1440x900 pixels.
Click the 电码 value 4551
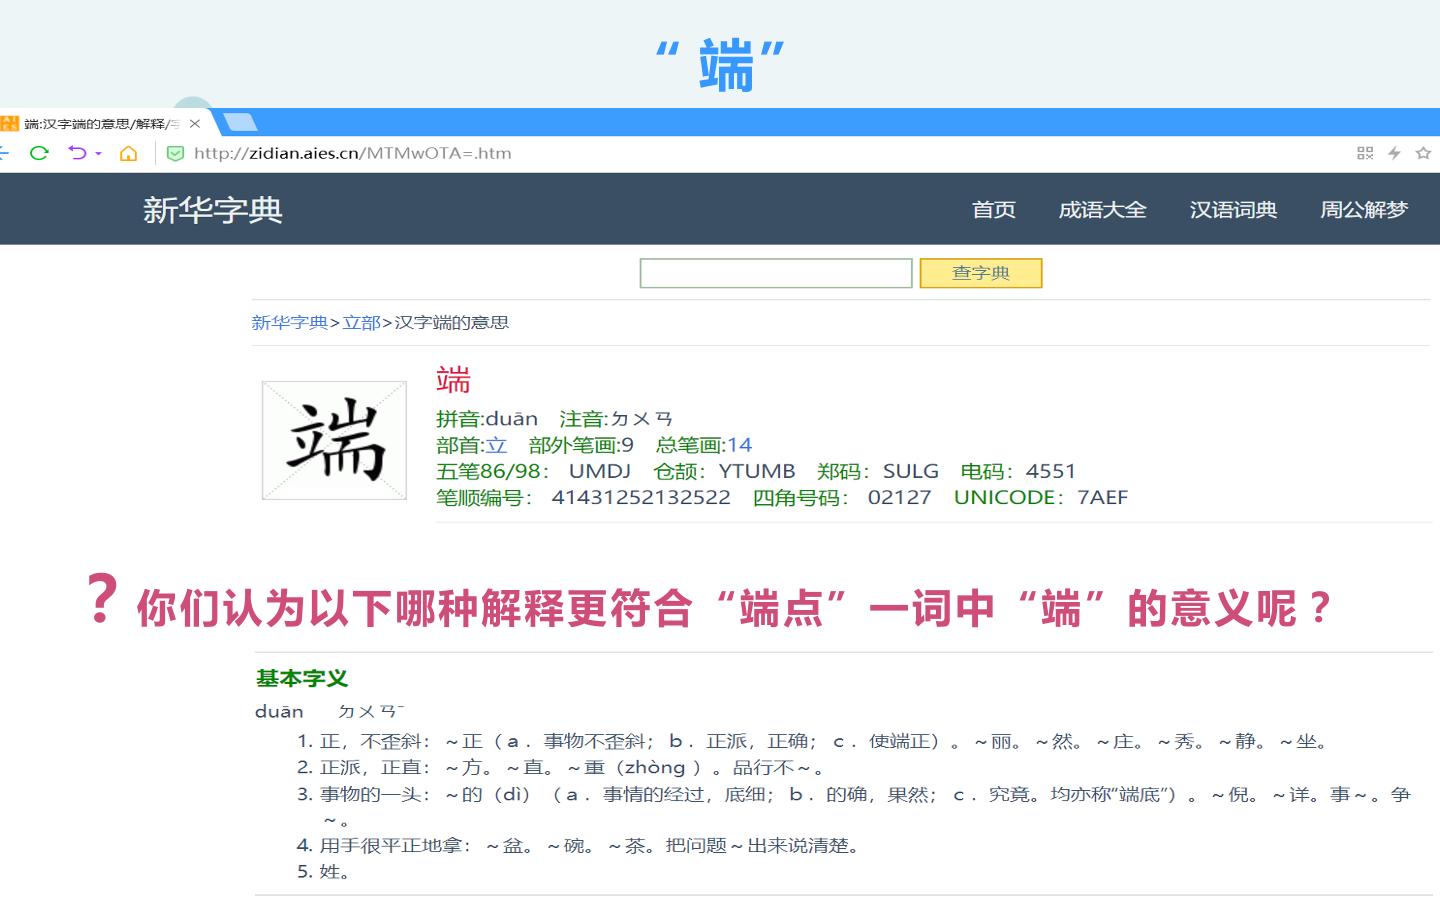(x=1051, y=471)
